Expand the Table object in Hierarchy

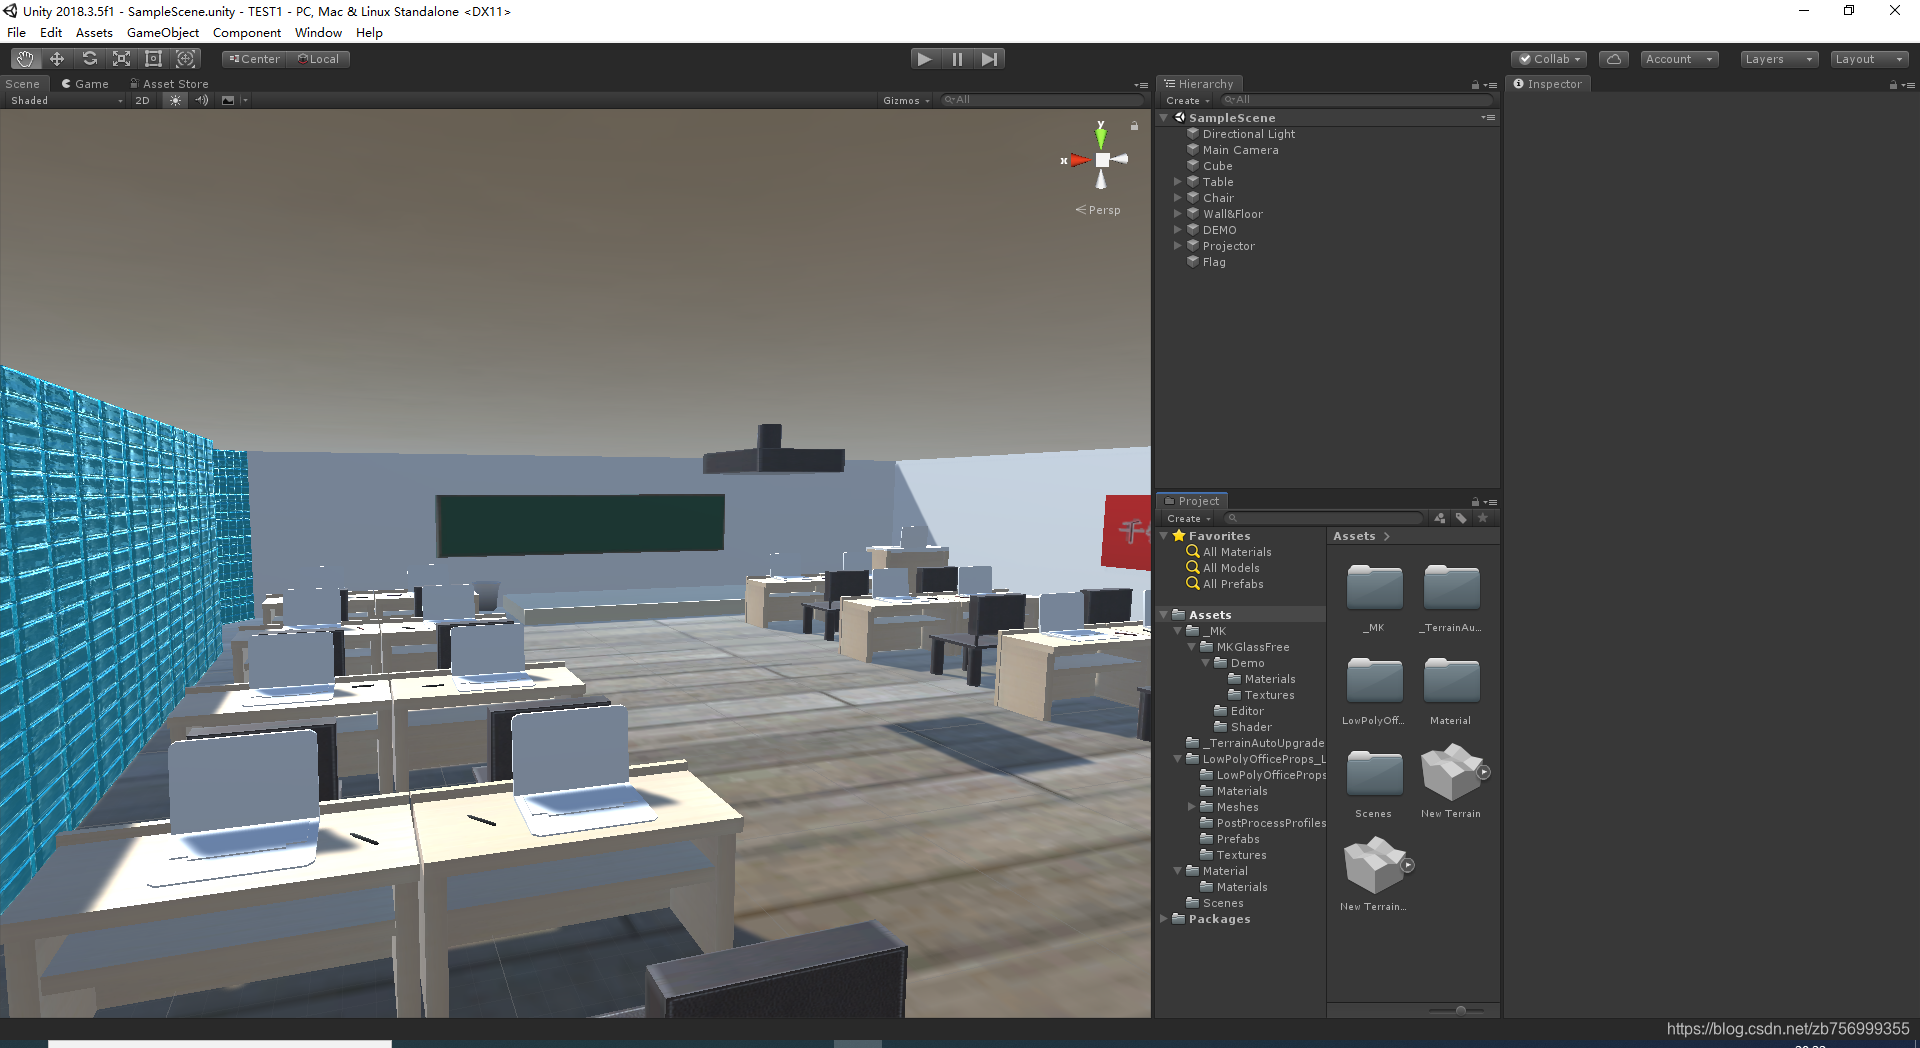(1178, 182)
